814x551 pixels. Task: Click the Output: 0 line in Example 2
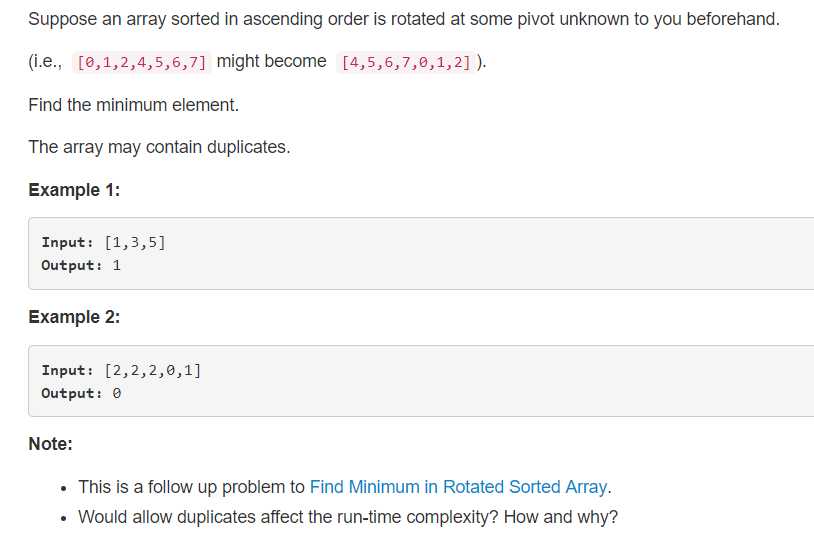pos(81,393)
